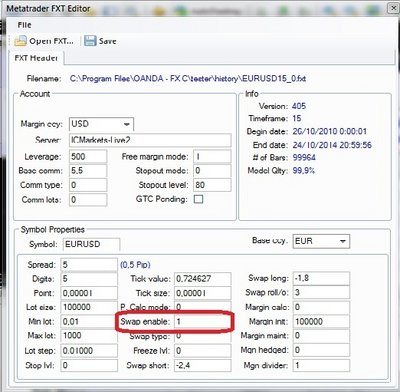Click the Stopout level field
The height and width of the screenshot is (392, 400).
tap(212, 185)
